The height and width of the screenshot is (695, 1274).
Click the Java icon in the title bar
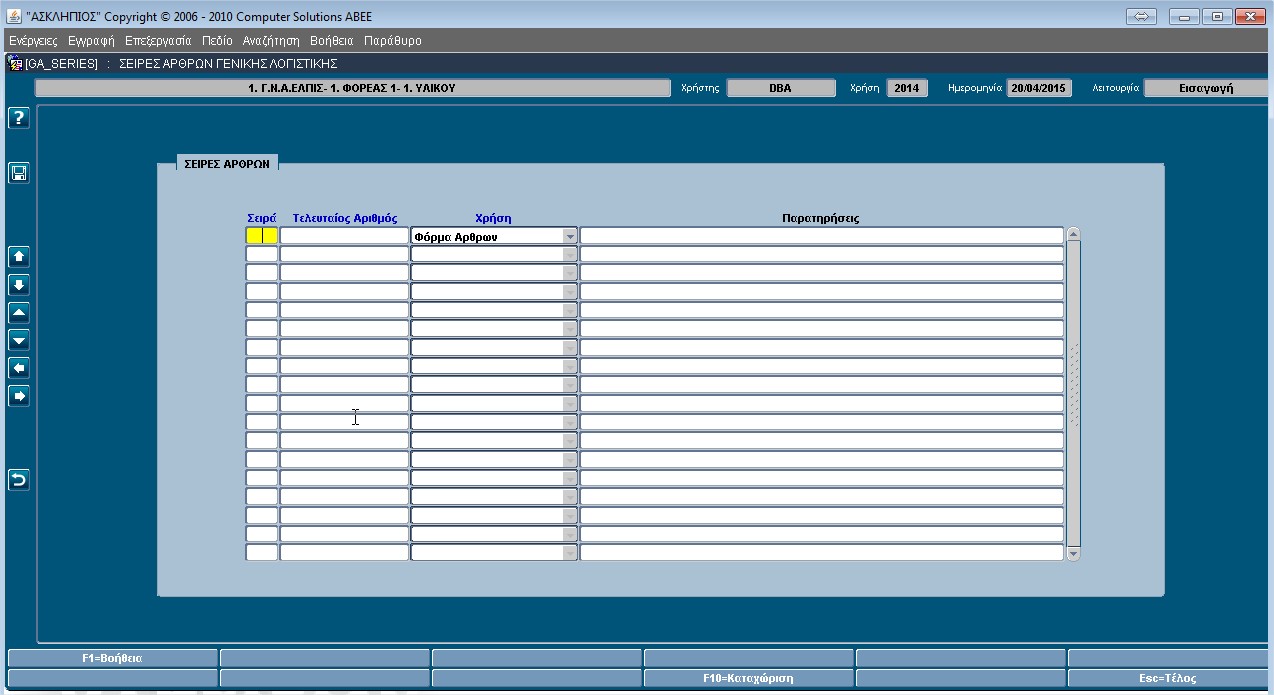(x=13, y=16)
